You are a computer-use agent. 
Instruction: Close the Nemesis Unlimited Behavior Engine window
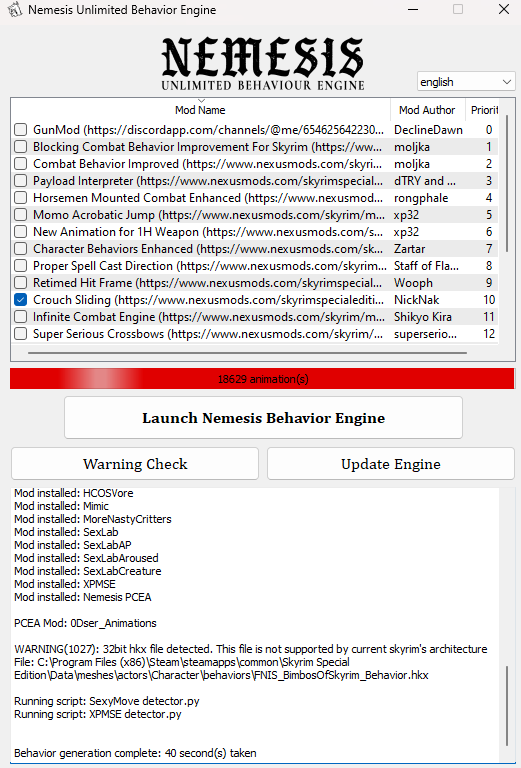[x=503, y=10]
